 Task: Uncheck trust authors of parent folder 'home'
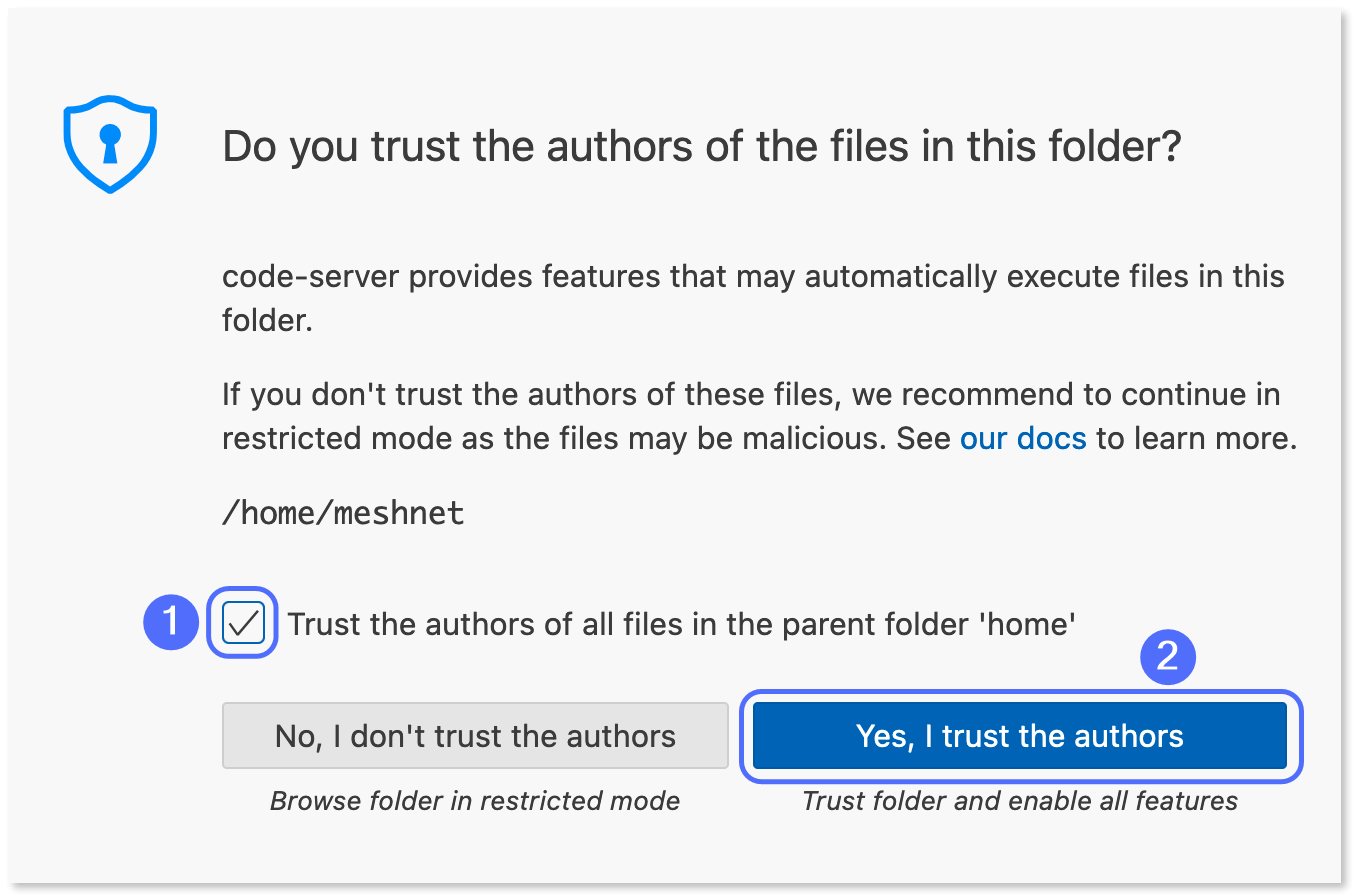[x=242, y=622]
